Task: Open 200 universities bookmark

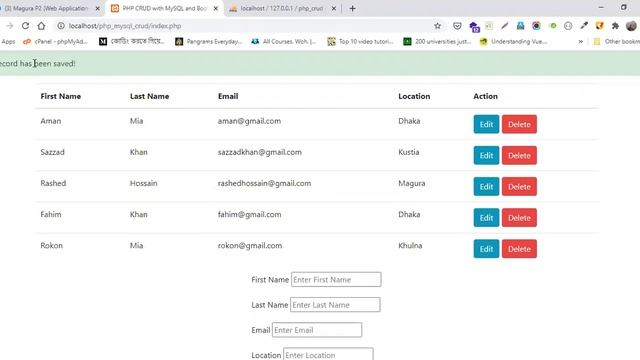Action: [x=437, y=41]
